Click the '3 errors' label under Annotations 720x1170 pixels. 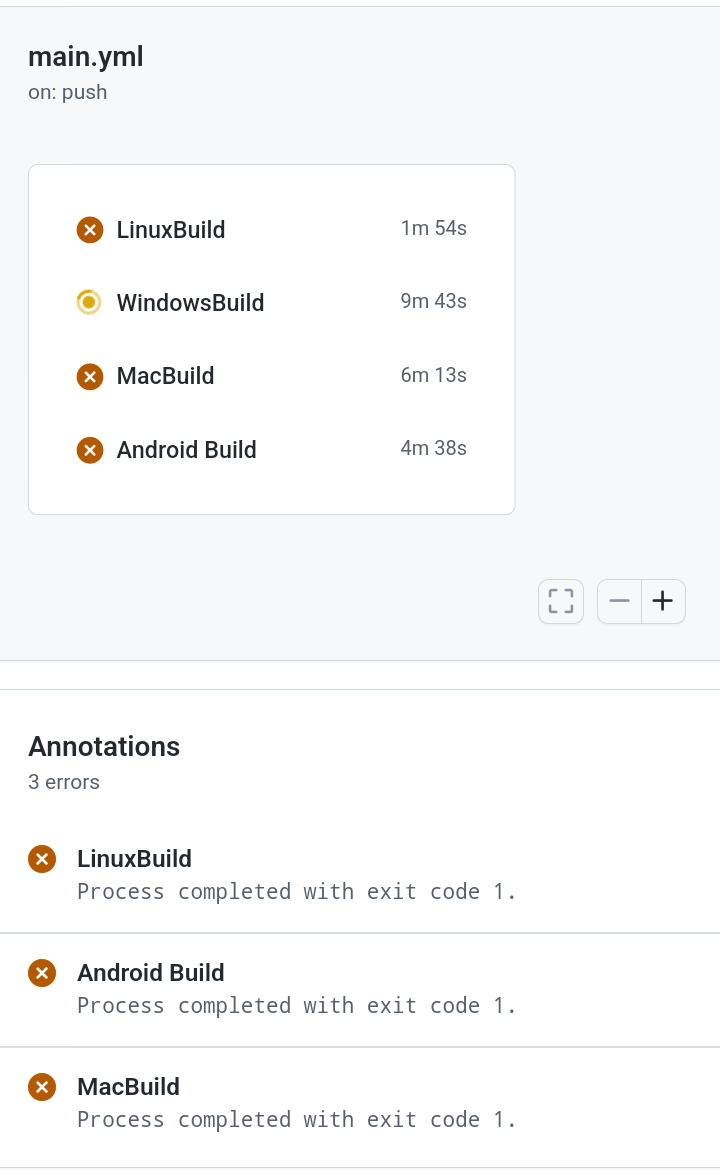pos(63,782)
